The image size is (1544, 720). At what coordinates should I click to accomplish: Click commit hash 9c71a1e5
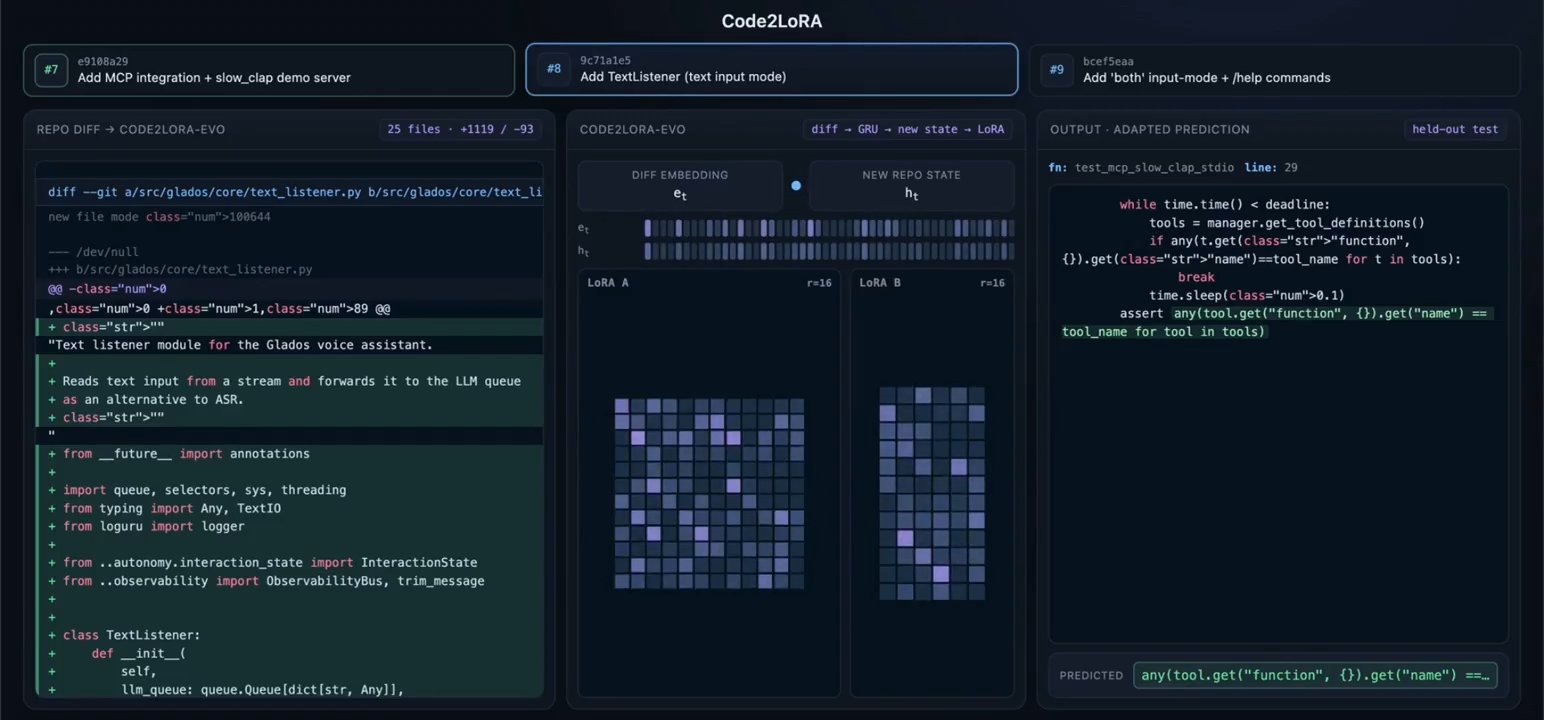click(x=605, y=61)
